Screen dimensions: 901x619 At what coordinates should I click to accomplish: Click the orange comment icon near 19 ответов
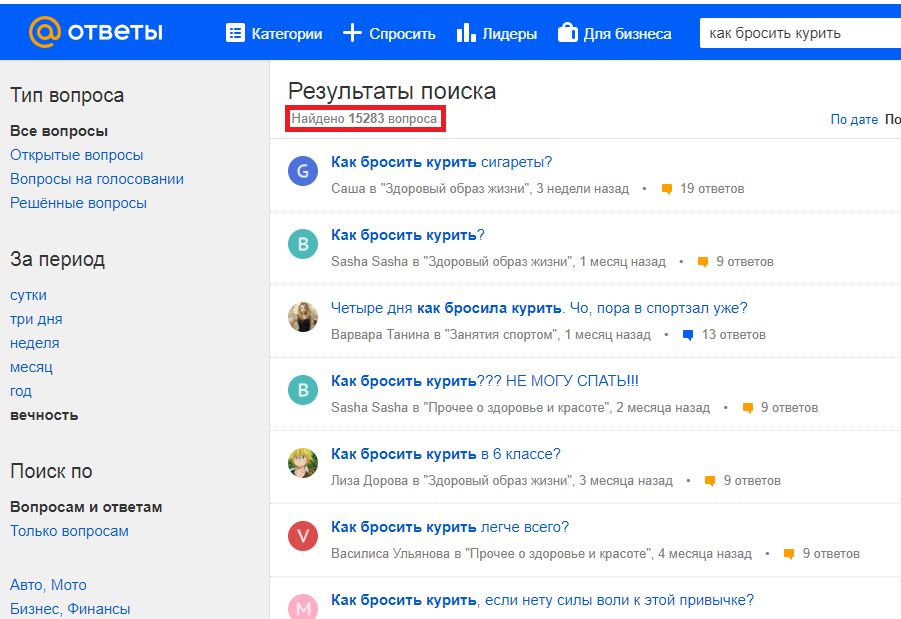[x=667, y=189]
